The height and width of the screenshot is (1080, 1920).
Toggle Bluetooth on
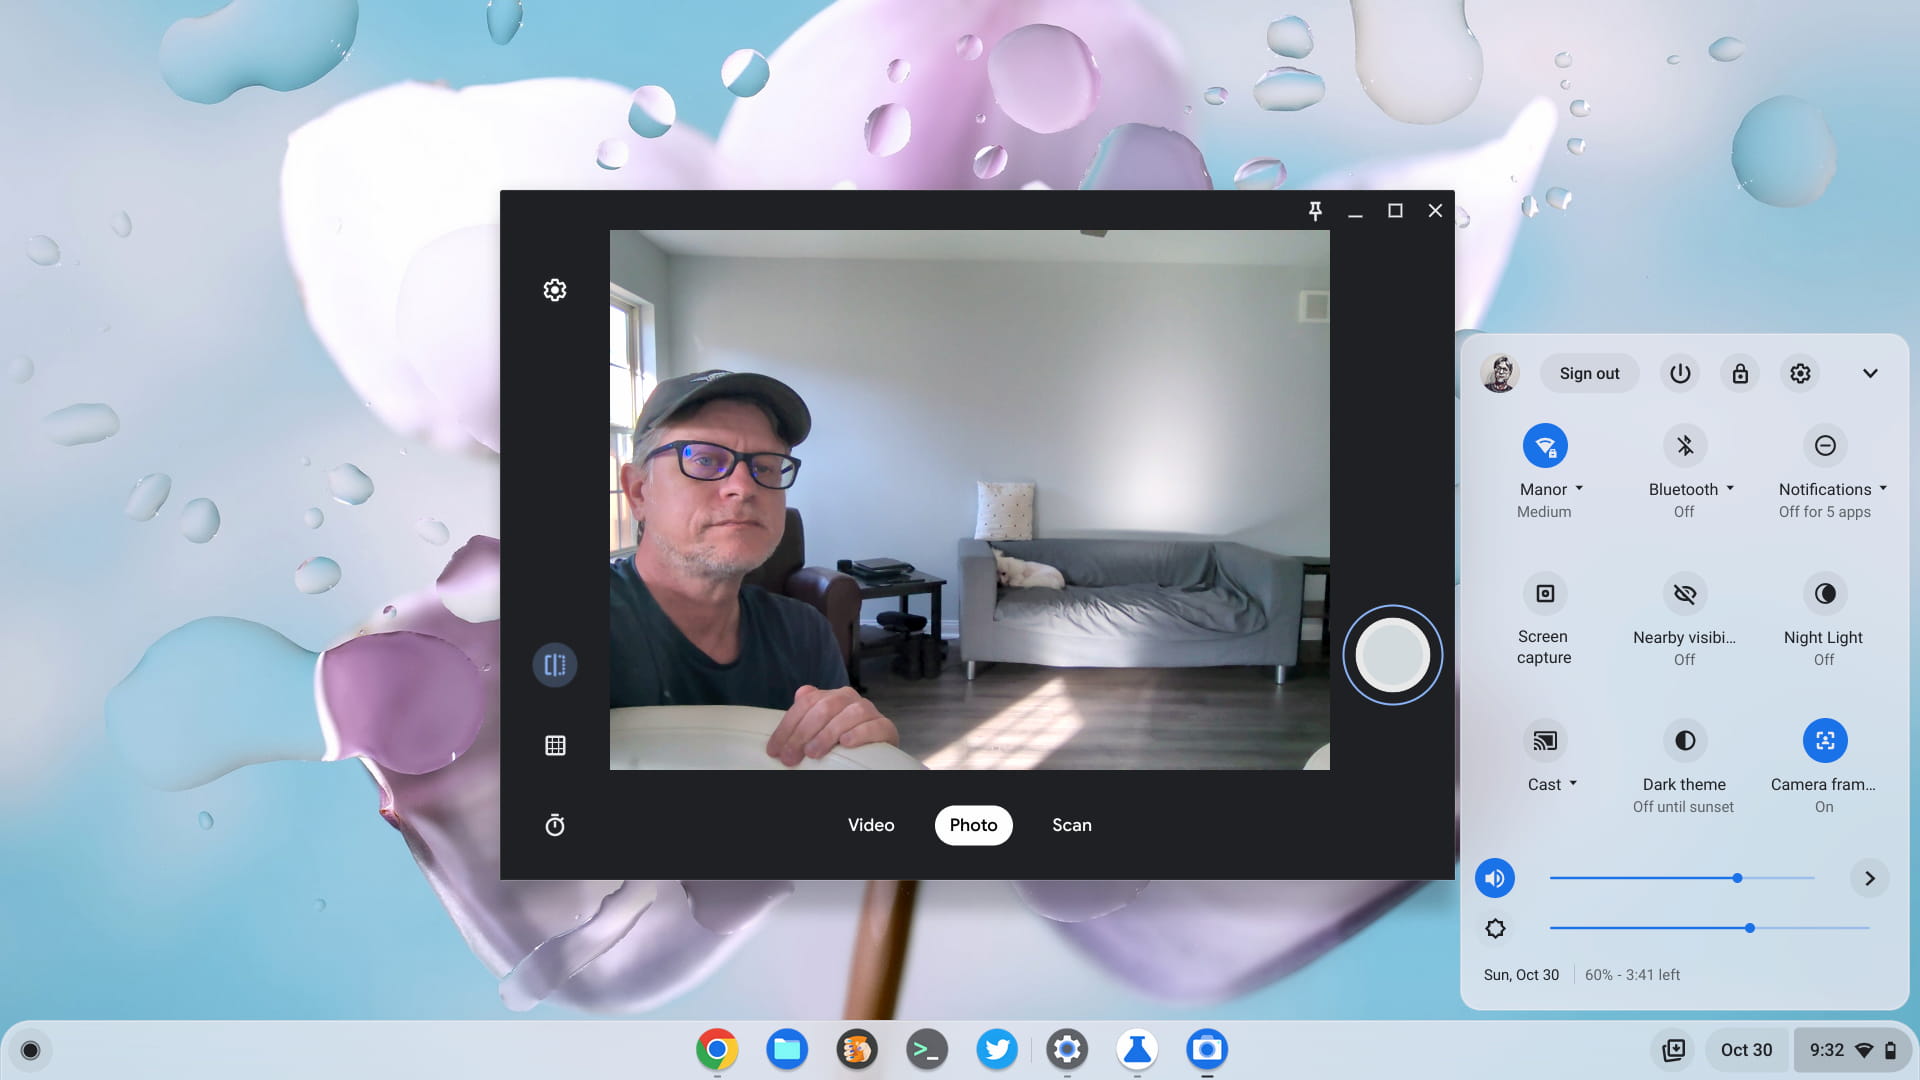point(1685,446)
